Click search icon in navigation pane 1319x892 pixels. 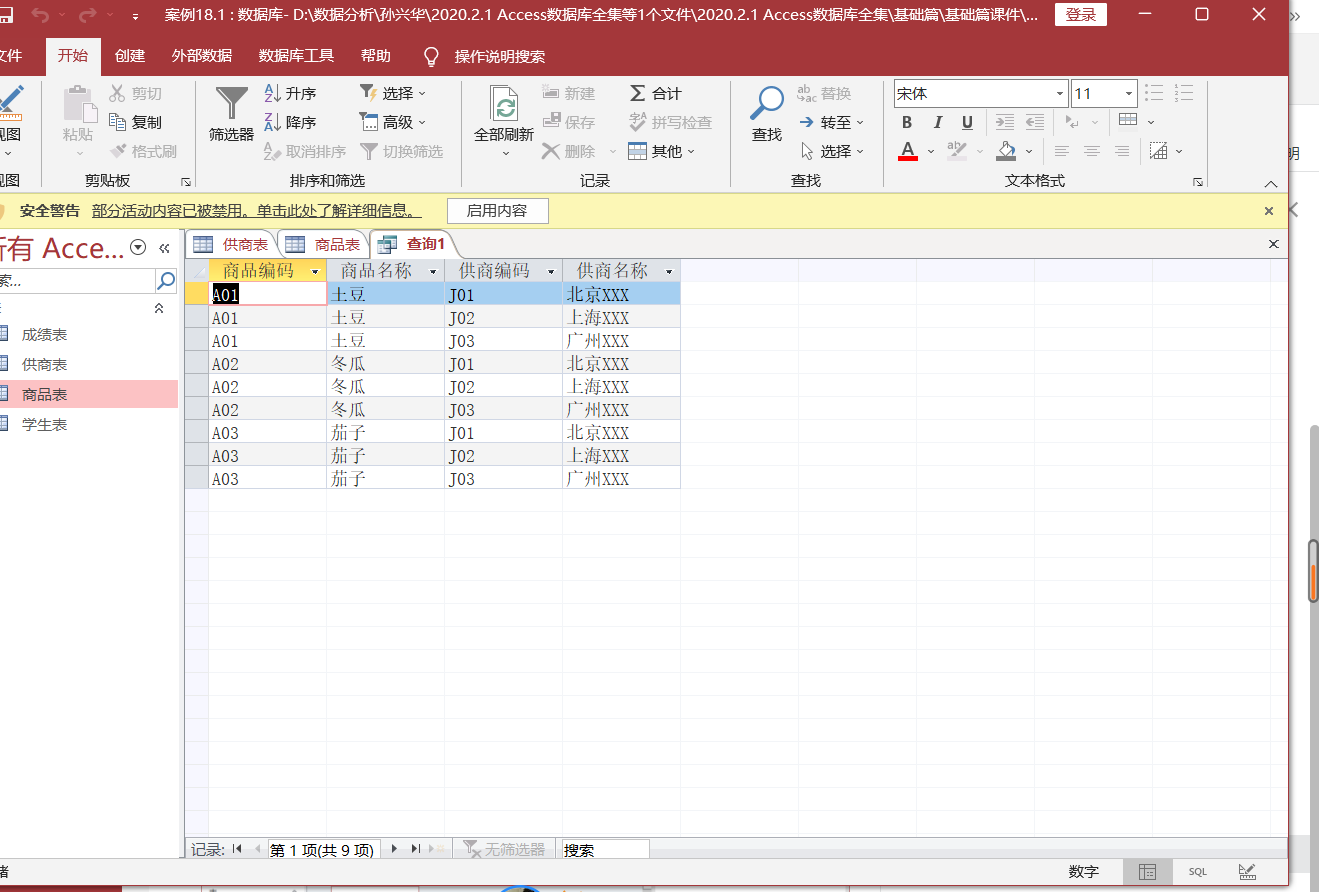(166, 280)
